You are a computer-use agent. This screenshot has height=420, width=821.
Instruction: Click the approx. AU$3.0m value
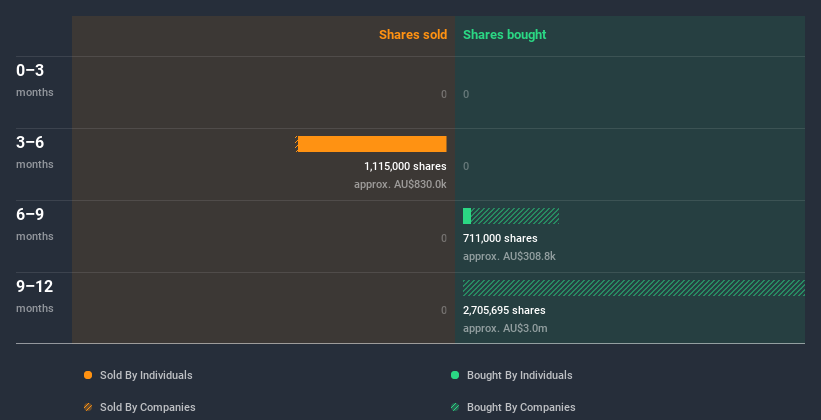[505, 328]
